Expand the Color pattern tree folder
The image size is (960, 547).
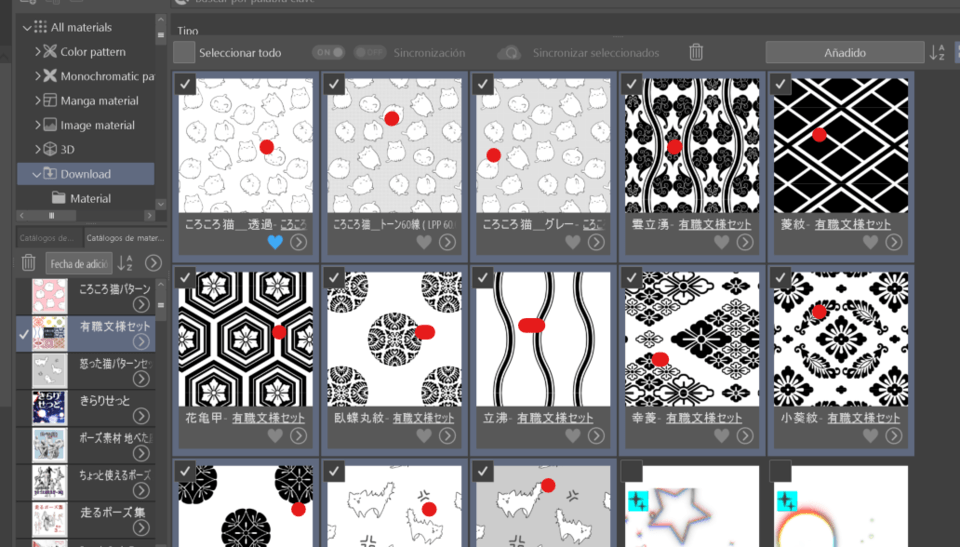click(38, 52)
